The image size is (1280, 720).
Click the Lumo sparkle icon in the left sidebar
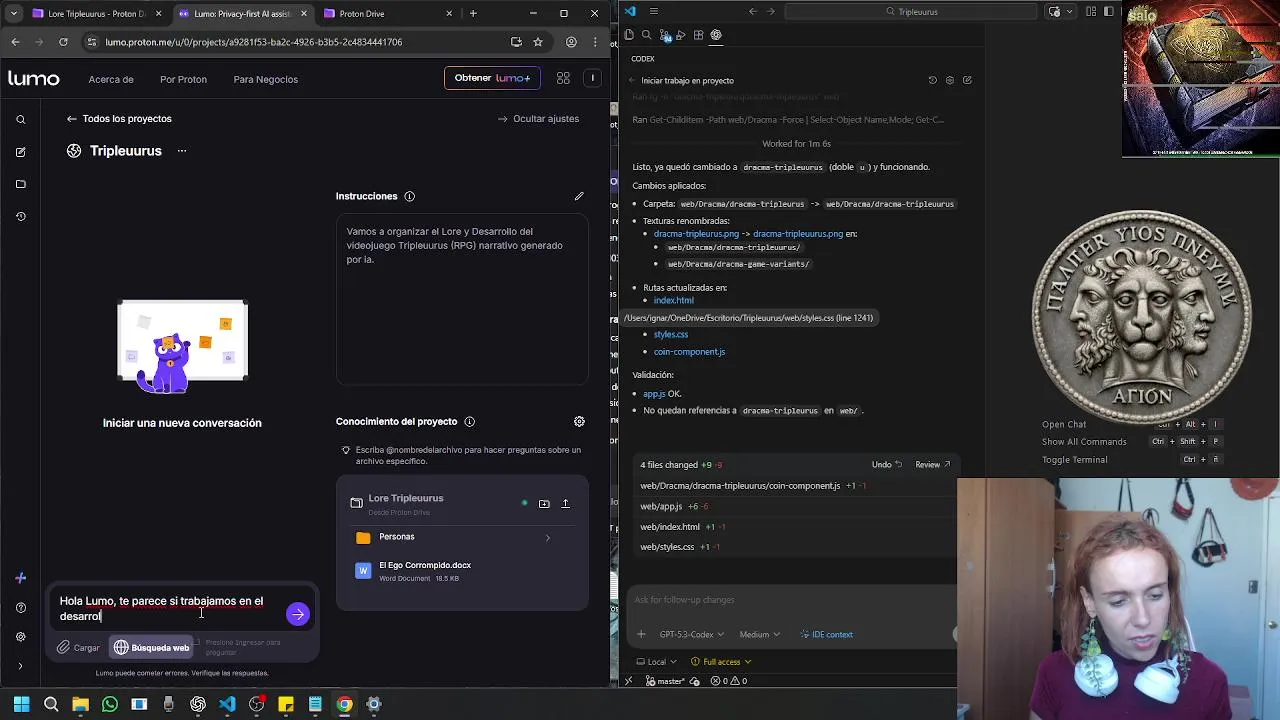(x=20, y=578)
